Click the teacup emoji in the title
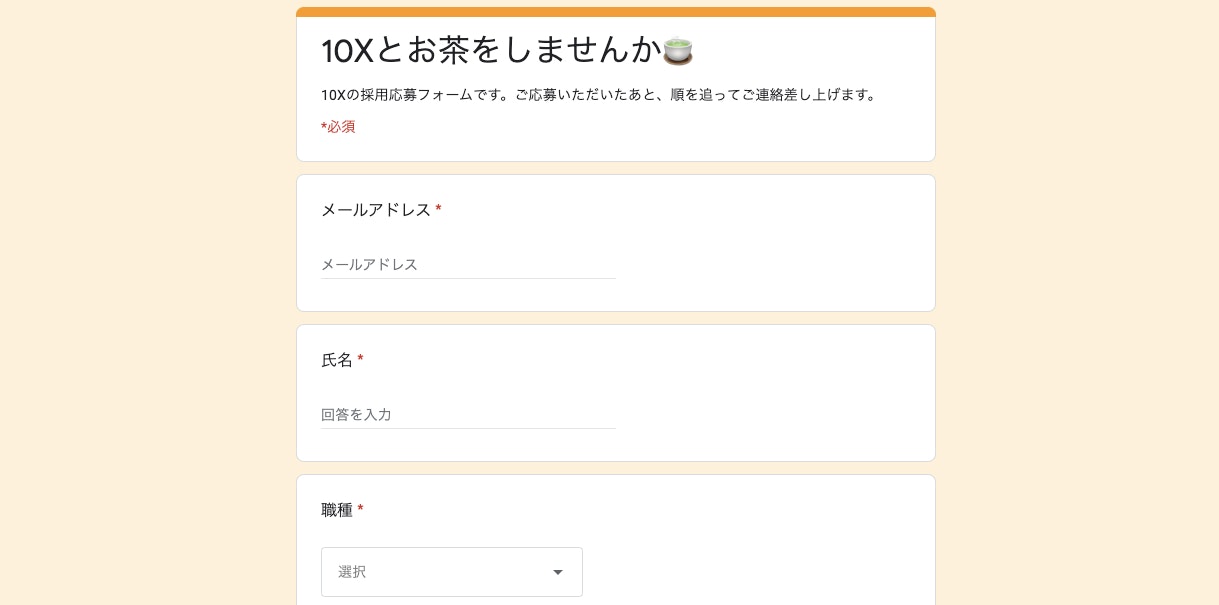The height and width of the screenshot is (605, 1219). tap(678, 50)
